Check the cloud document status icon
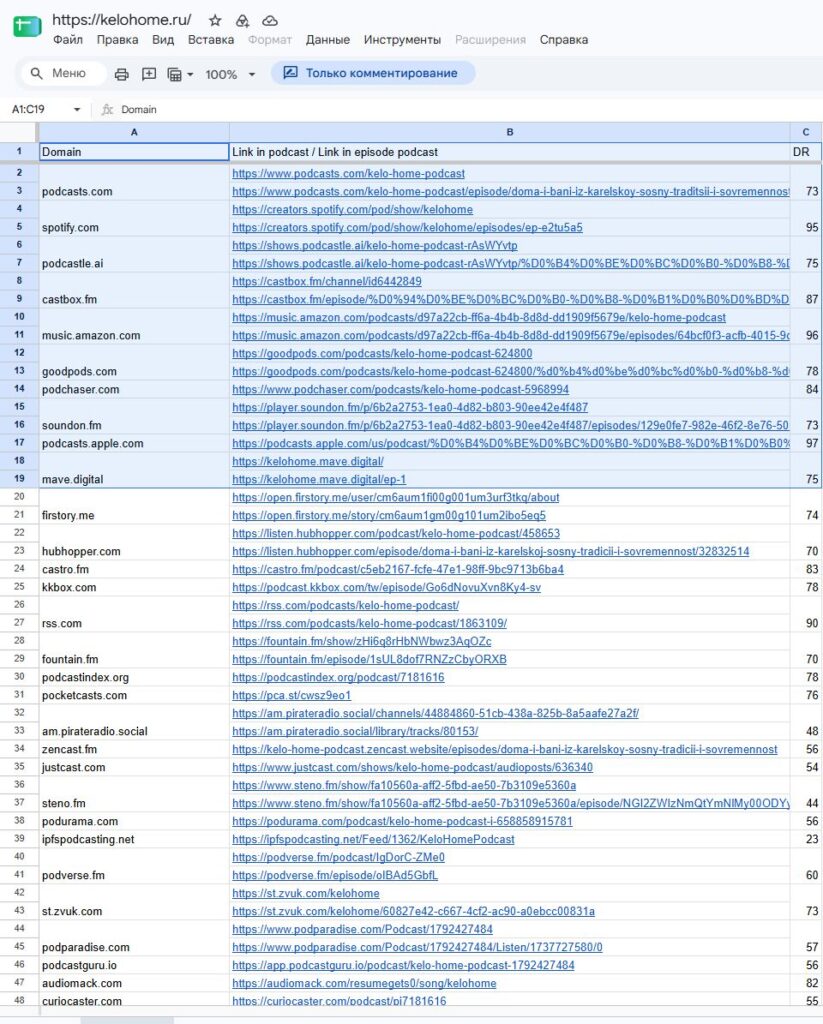 tap(270, 21)
